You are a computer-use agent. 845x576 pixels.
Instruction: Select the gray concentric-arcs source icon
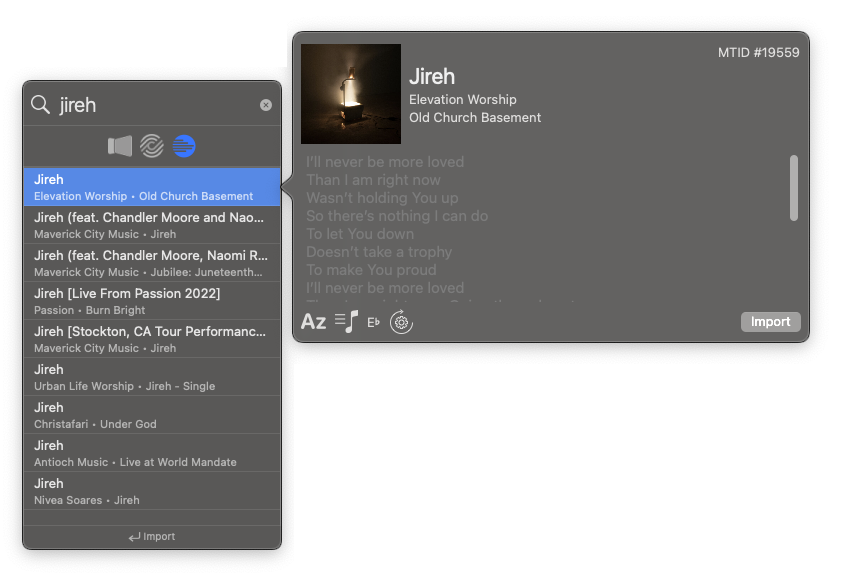click(152, 146)
